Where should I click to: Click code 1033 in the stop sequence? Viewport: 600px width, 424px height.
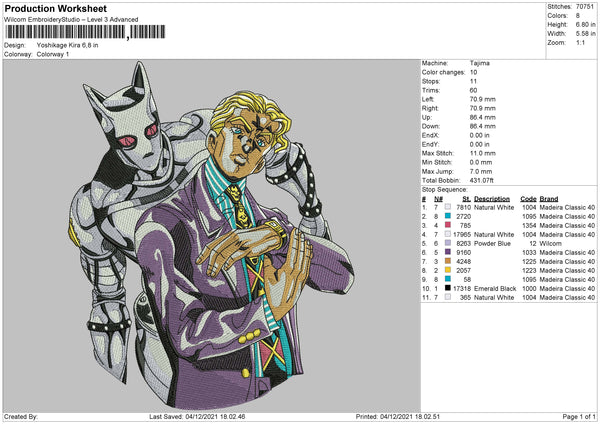(x=529, y=253)
